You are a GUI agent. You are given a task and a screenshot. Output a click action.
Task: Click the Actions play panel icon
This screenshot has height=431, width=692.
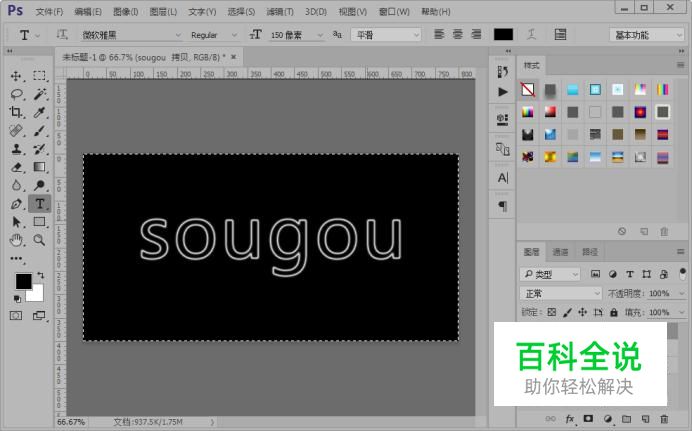(503, 92)
